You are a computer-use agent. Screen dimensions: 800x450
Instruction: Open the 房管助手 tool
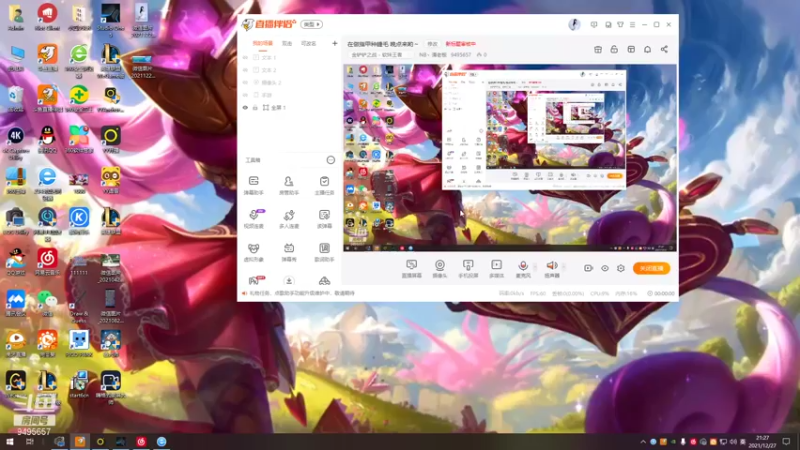pos(289,185)
